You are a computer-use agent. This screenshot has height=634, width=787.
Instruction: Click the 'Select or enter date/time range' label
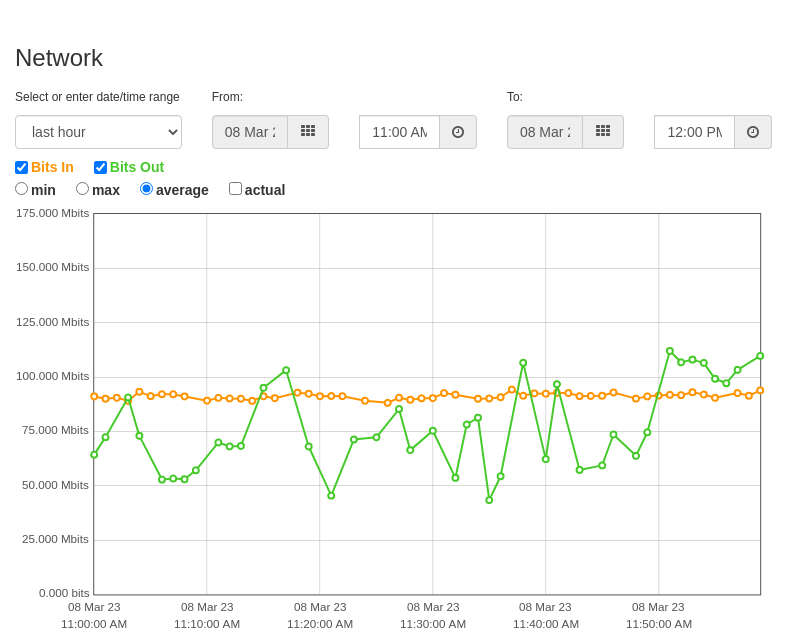coord(97,97)
